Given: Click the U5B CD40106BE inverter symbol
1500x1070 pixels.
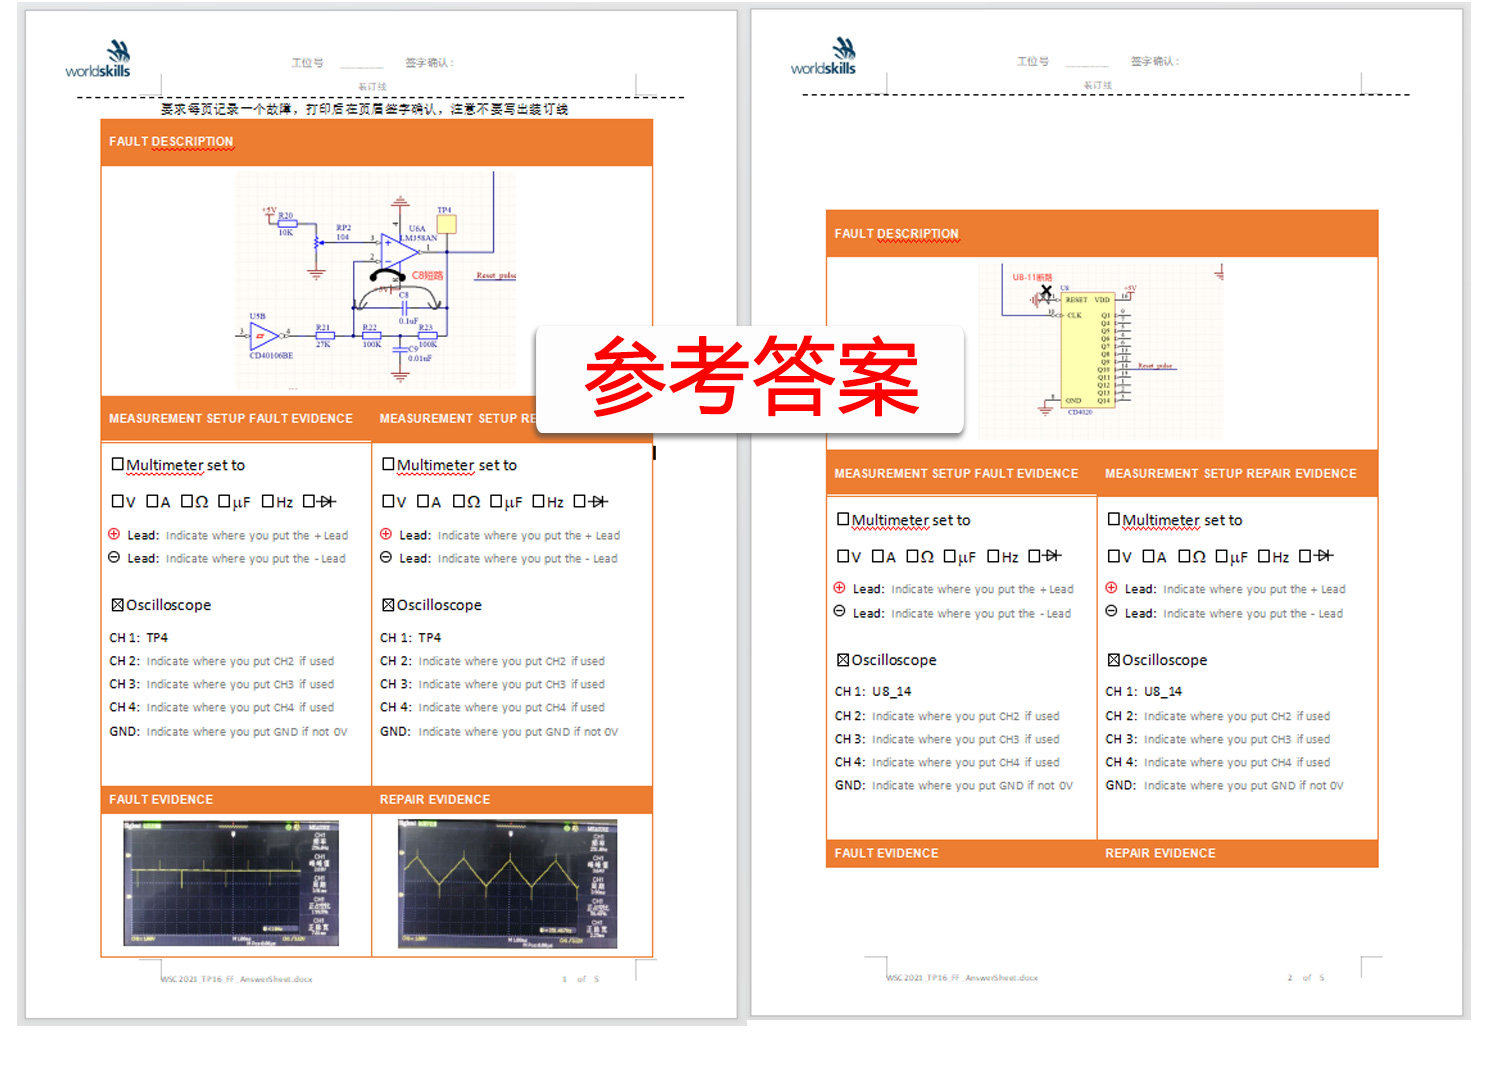Looking at the screenshot, I should click(x=262, y=337).
